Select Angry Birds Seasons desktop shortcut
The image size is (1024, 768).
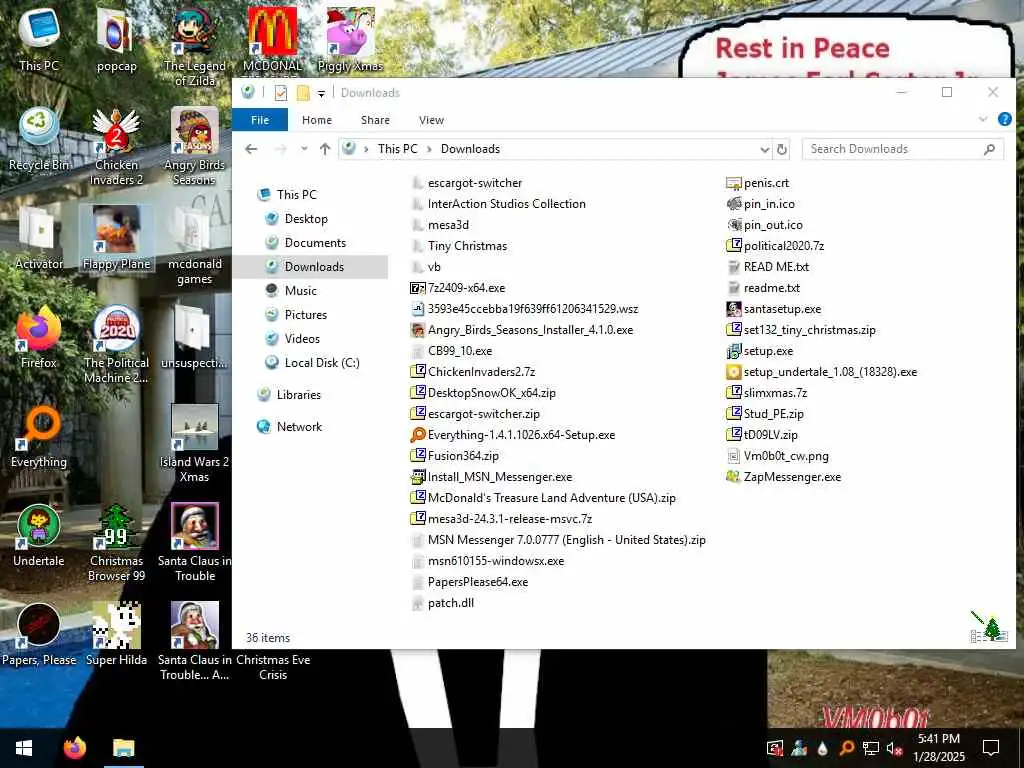click(194, 147)
